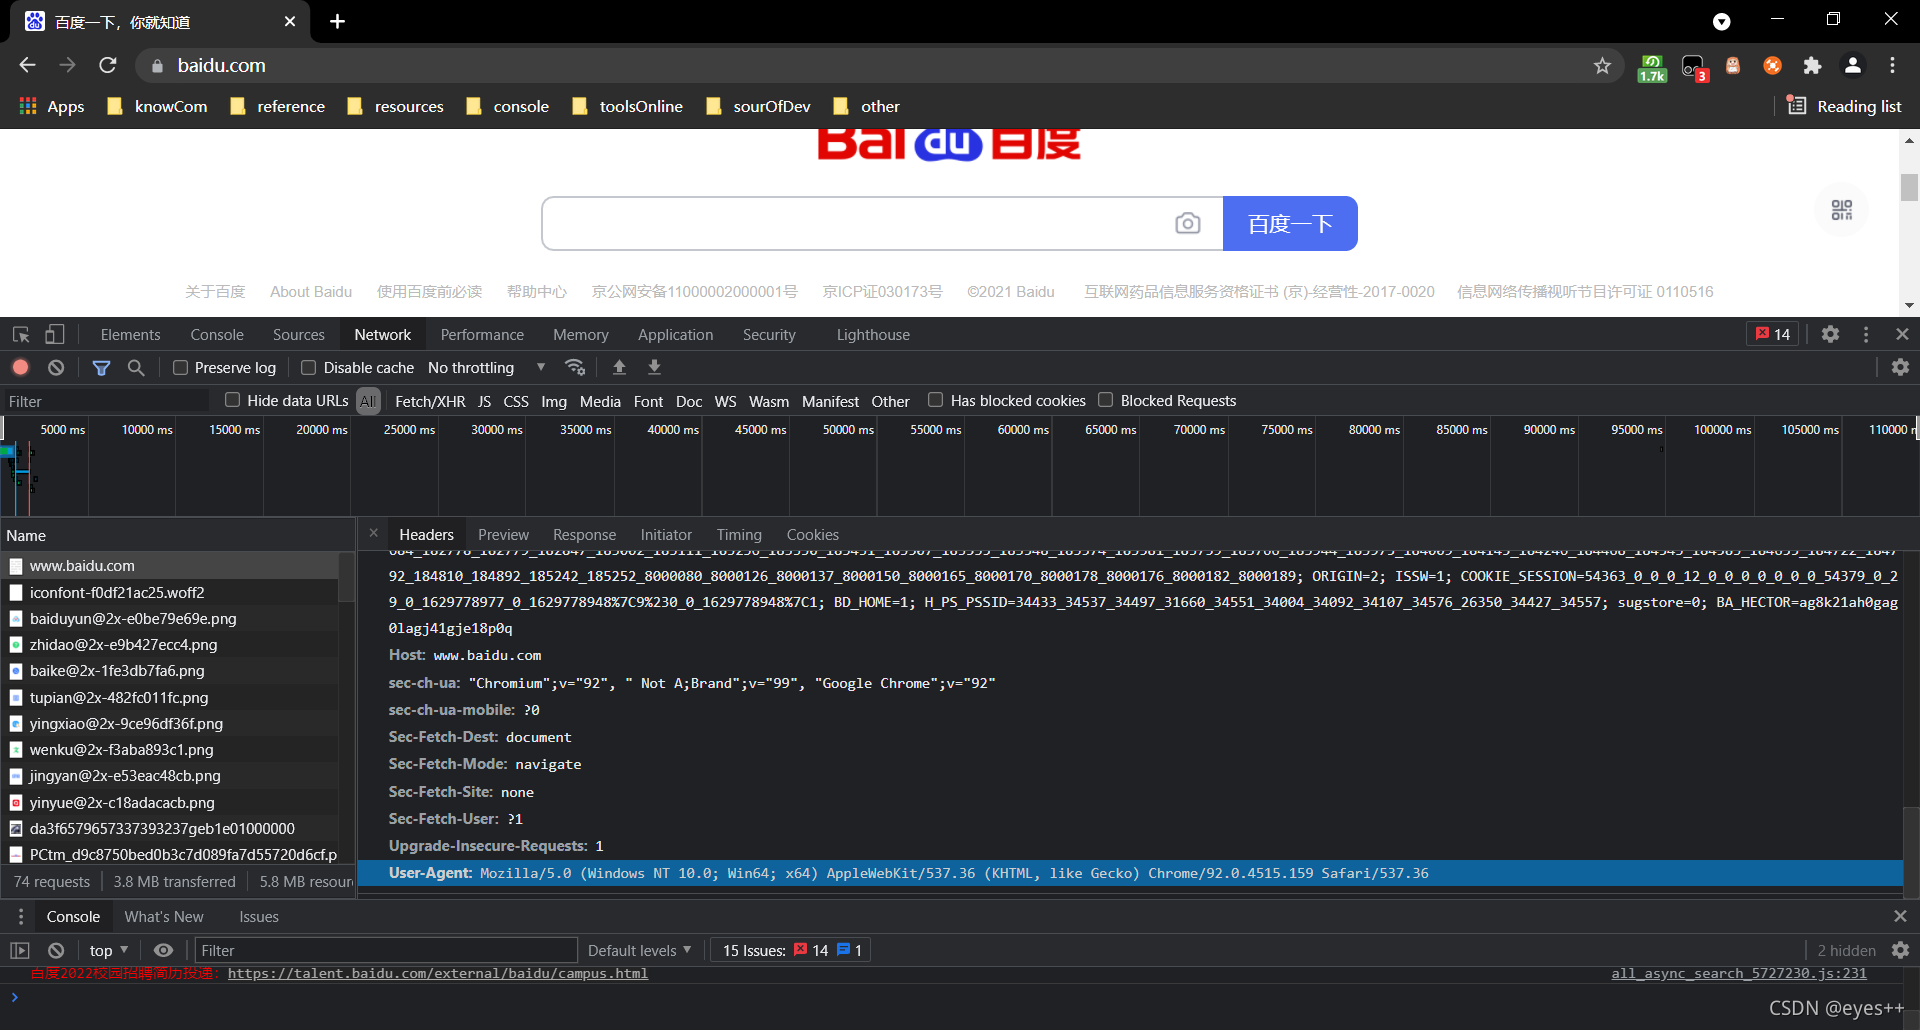The image size is (1920, 1030).
Task: Clear the network log
Action: [x=56, y=368]
